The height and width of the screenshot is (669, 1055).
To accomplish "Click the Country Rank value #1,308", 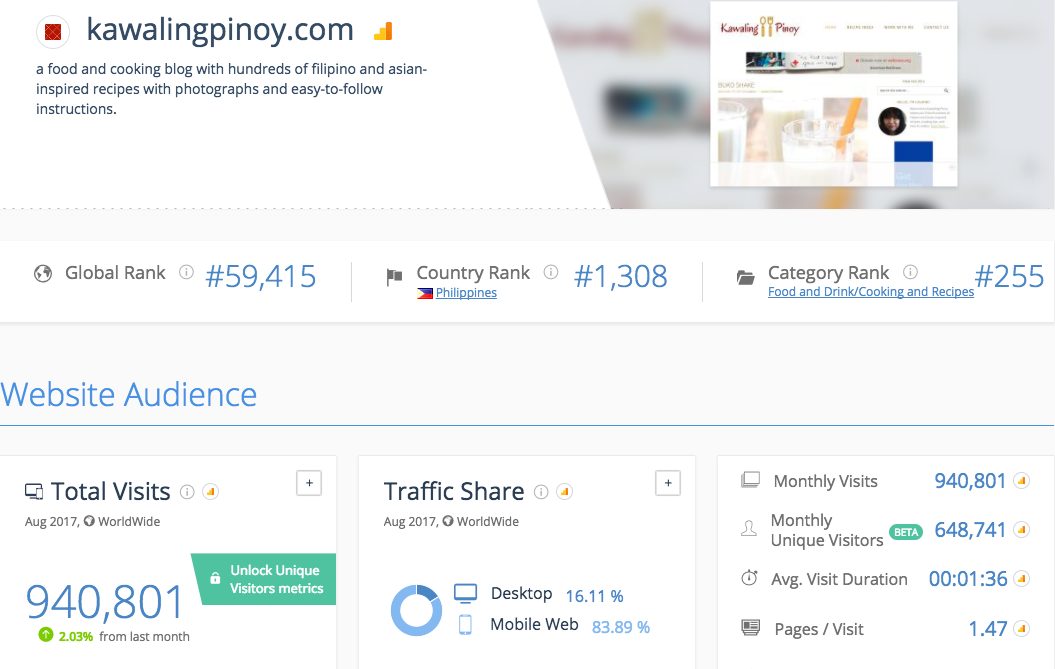I will click(x=620, y=277).
